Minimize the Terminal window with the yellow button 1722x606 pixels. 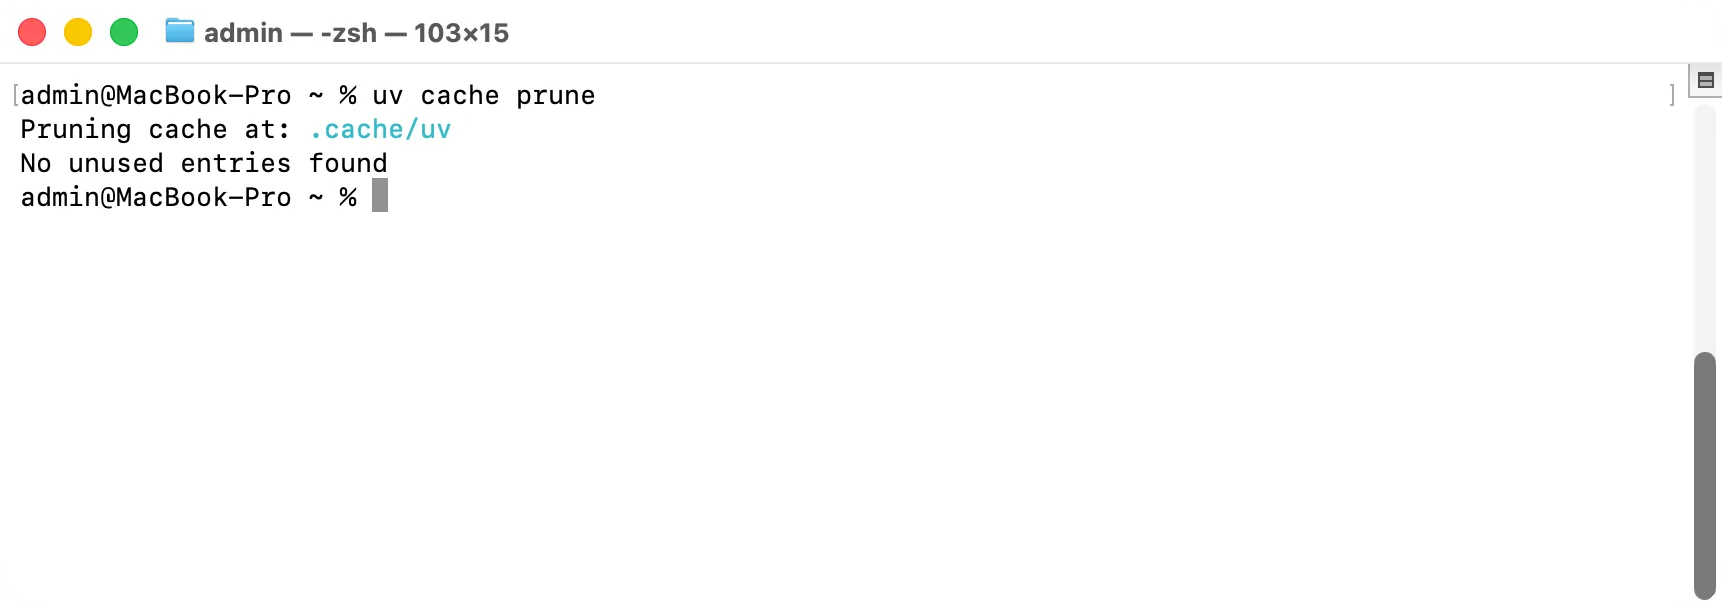[78, 32]
